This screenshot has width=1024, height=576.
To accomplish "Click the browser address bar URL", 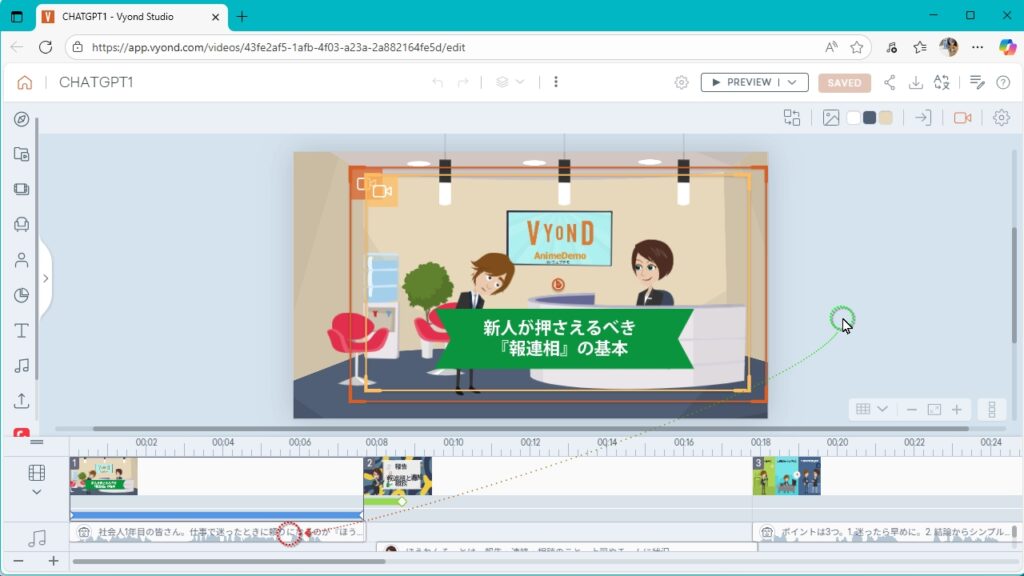I will tap(278, 47).
